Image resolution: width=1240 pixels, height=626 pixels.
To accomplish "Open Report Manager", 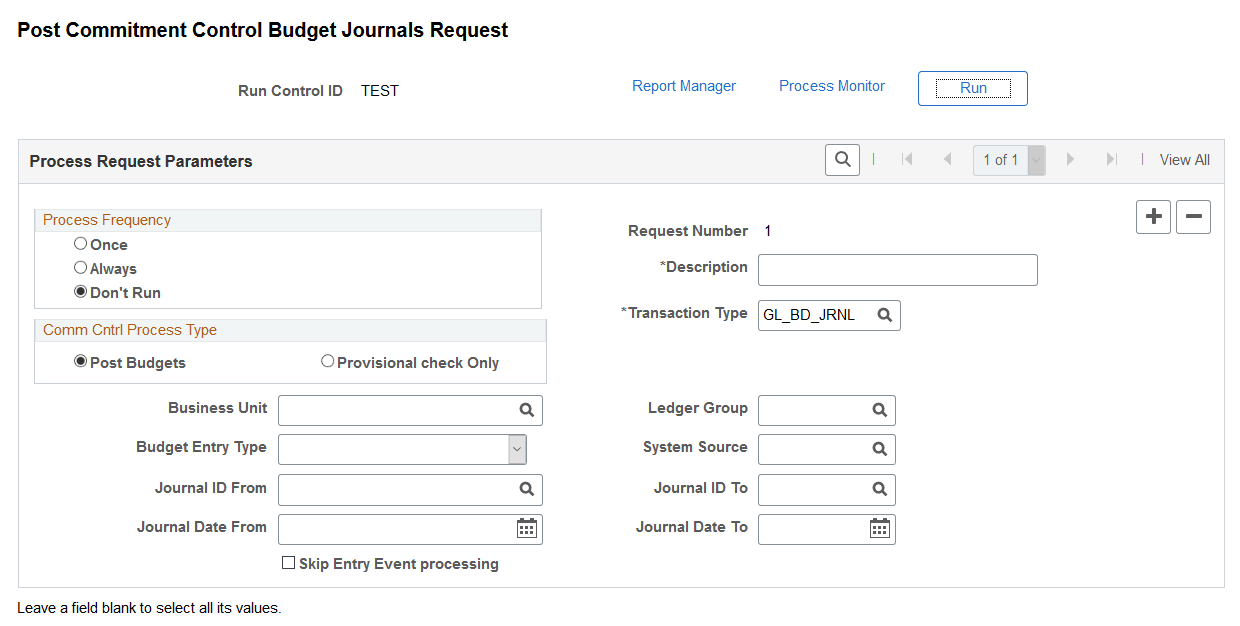I will tap(684, 86).
